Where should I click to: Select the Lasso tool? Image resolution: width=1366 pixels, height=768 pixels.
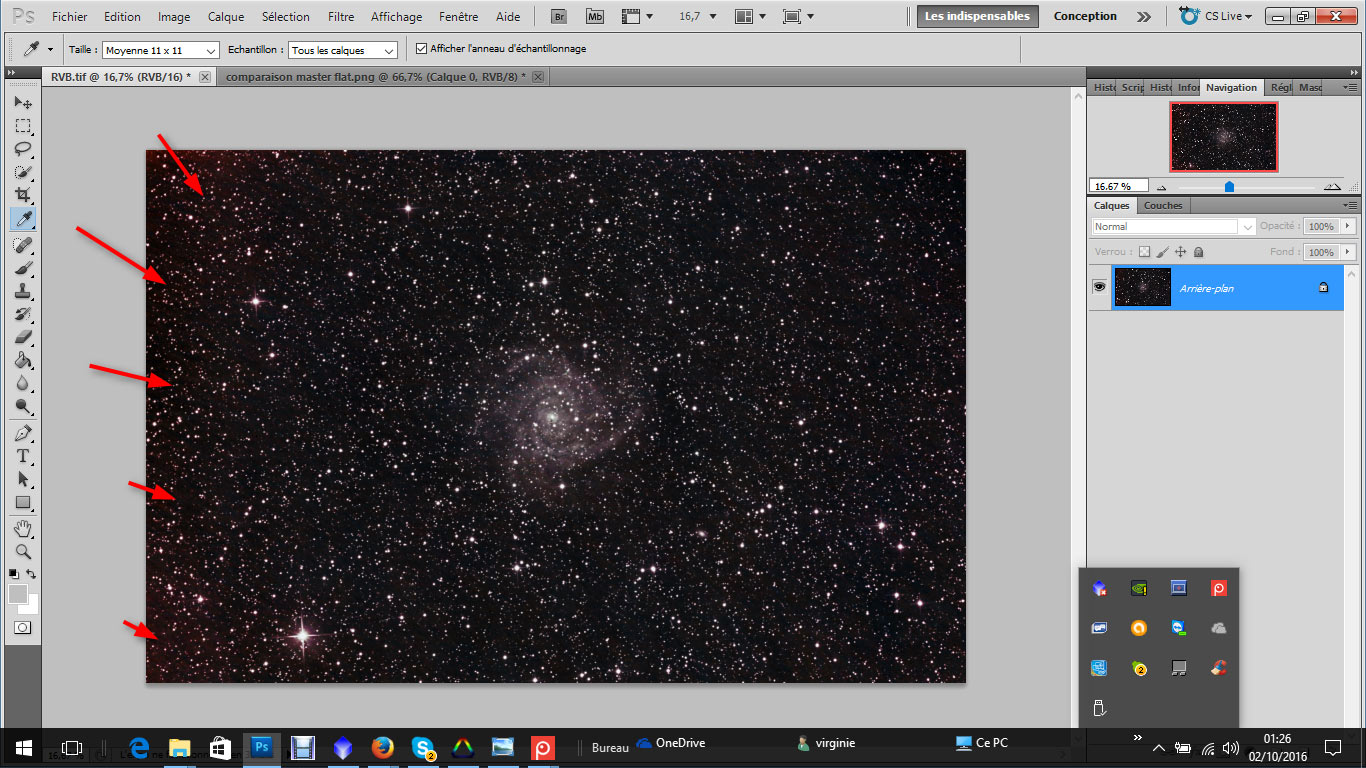pos(22,149)
